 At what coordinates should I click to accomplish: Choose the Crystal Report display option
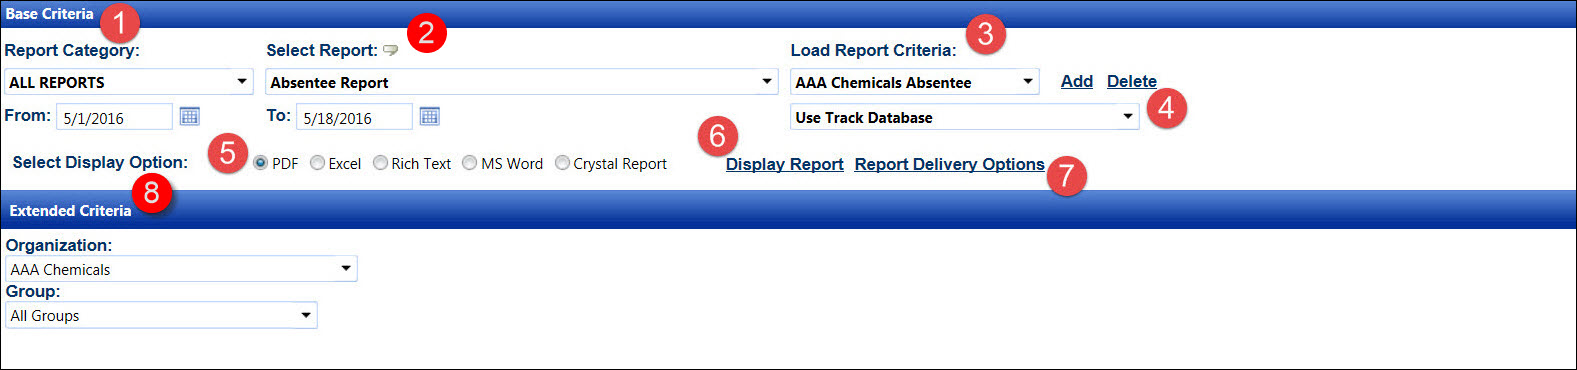pyautogui.click(x=562, y=163)
